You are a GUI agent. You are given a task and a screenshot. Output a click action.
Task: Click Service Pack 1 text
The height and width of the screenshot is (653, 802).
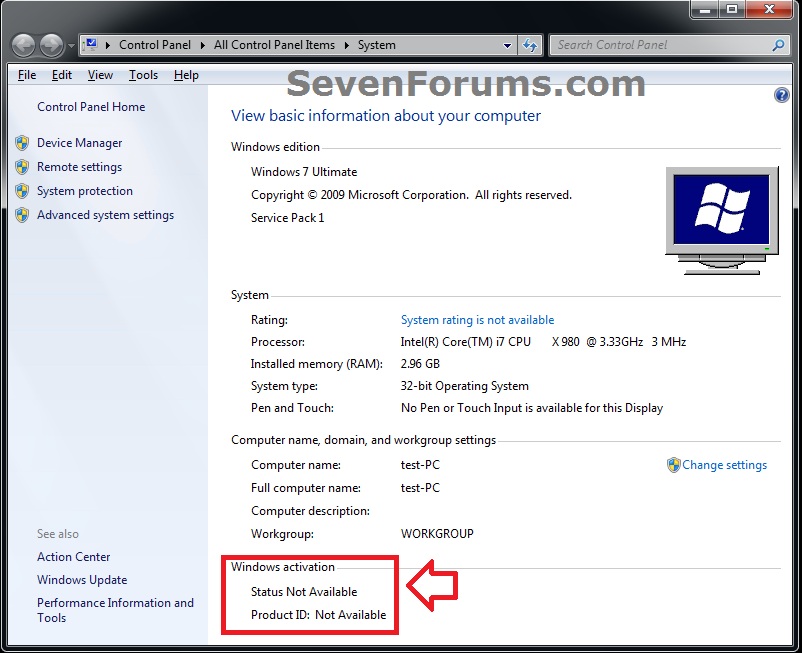tap(287, 218)
